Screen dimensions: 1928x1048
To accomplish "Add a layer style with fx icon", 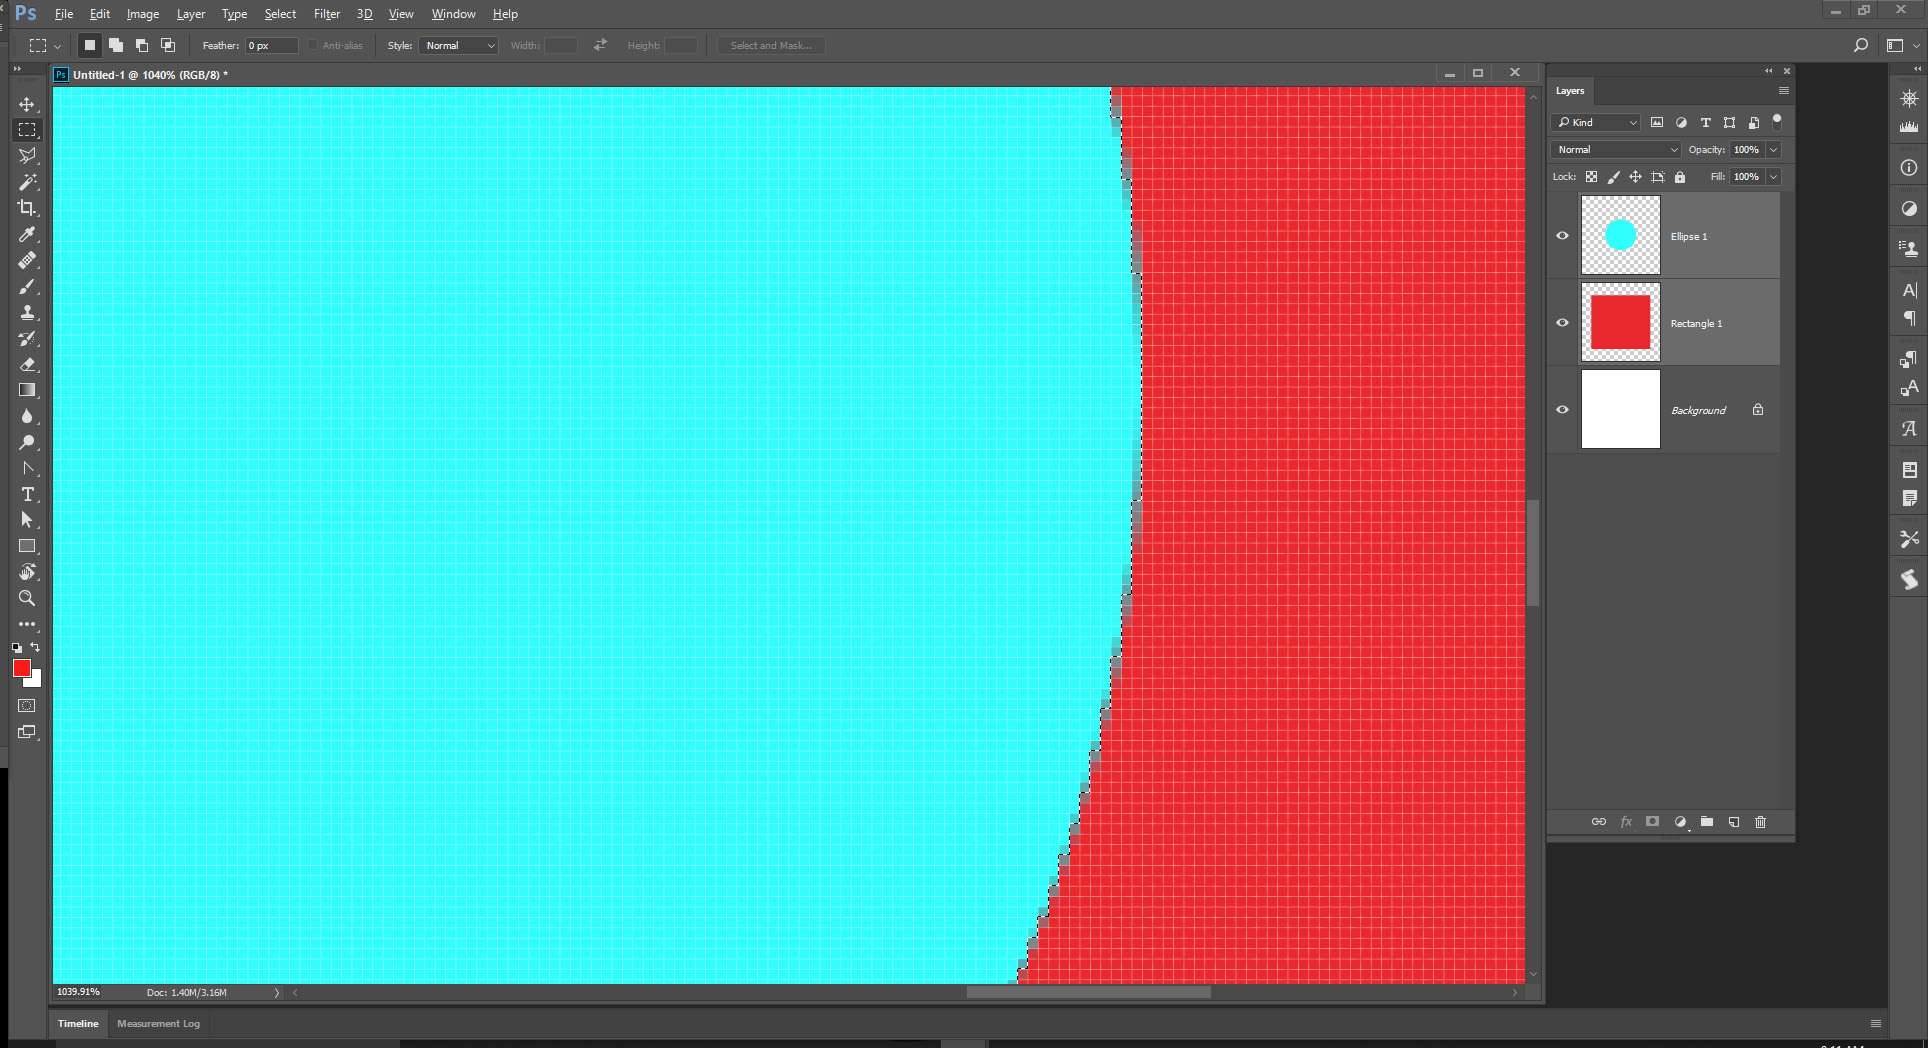I will pos(1626,822).
